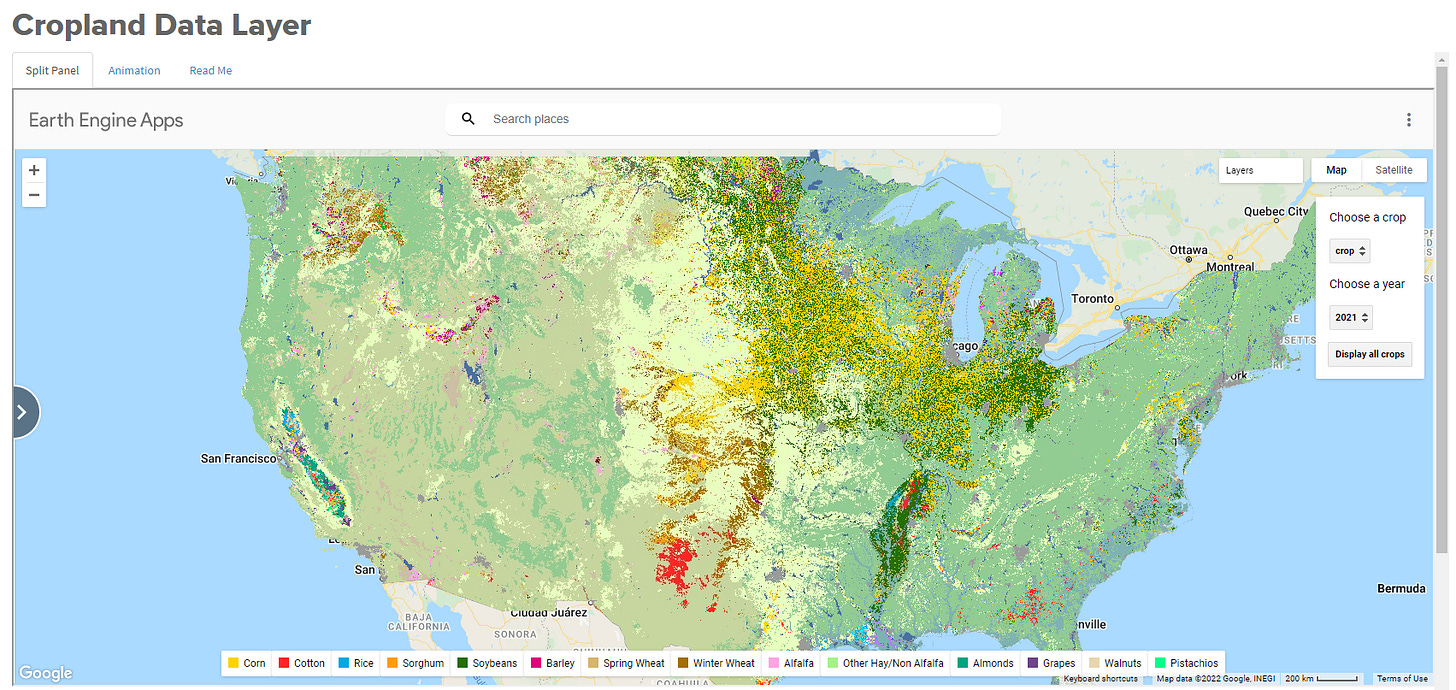Click the beige Walnuts legend swatch
Image resolution: width=1456 pixels, height=690 pixels.
click(1094, 663)
